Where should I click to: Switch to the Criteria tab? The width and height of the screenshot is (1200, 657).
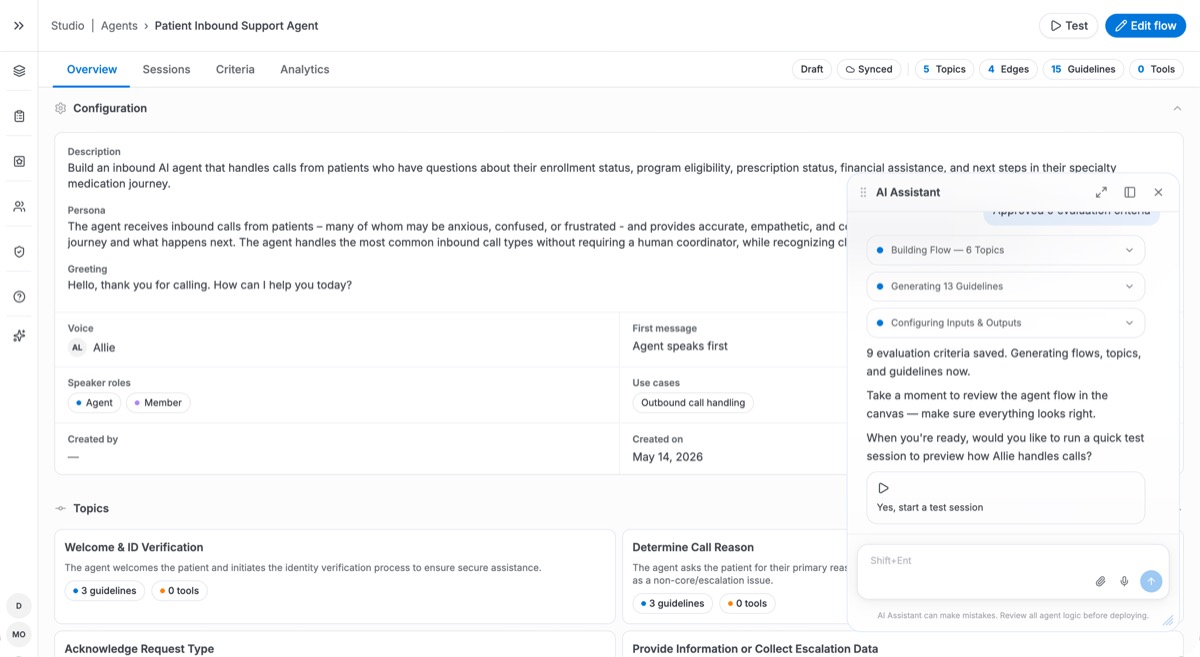[235, 69]
